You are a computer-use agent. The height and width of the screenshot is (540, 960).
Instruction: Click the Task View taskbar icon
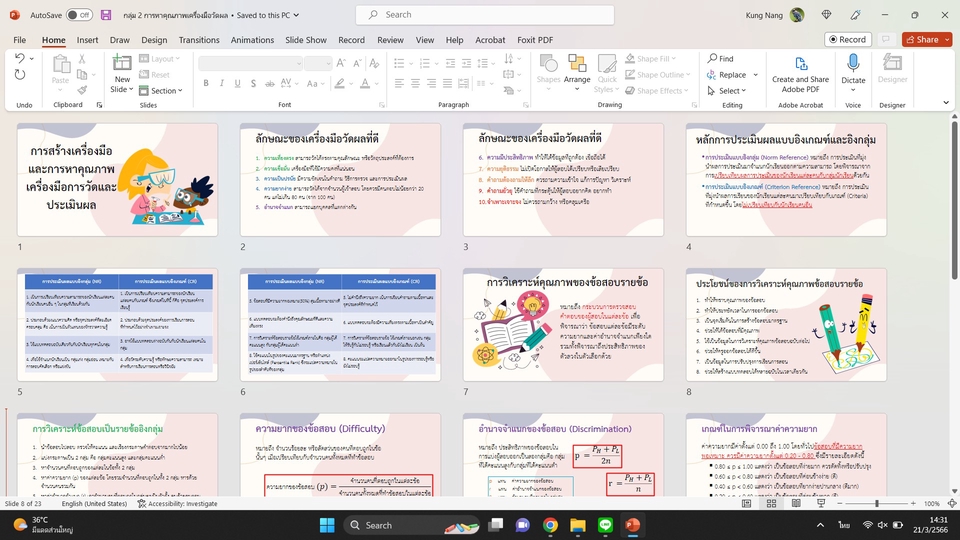(x=495, y=525)
